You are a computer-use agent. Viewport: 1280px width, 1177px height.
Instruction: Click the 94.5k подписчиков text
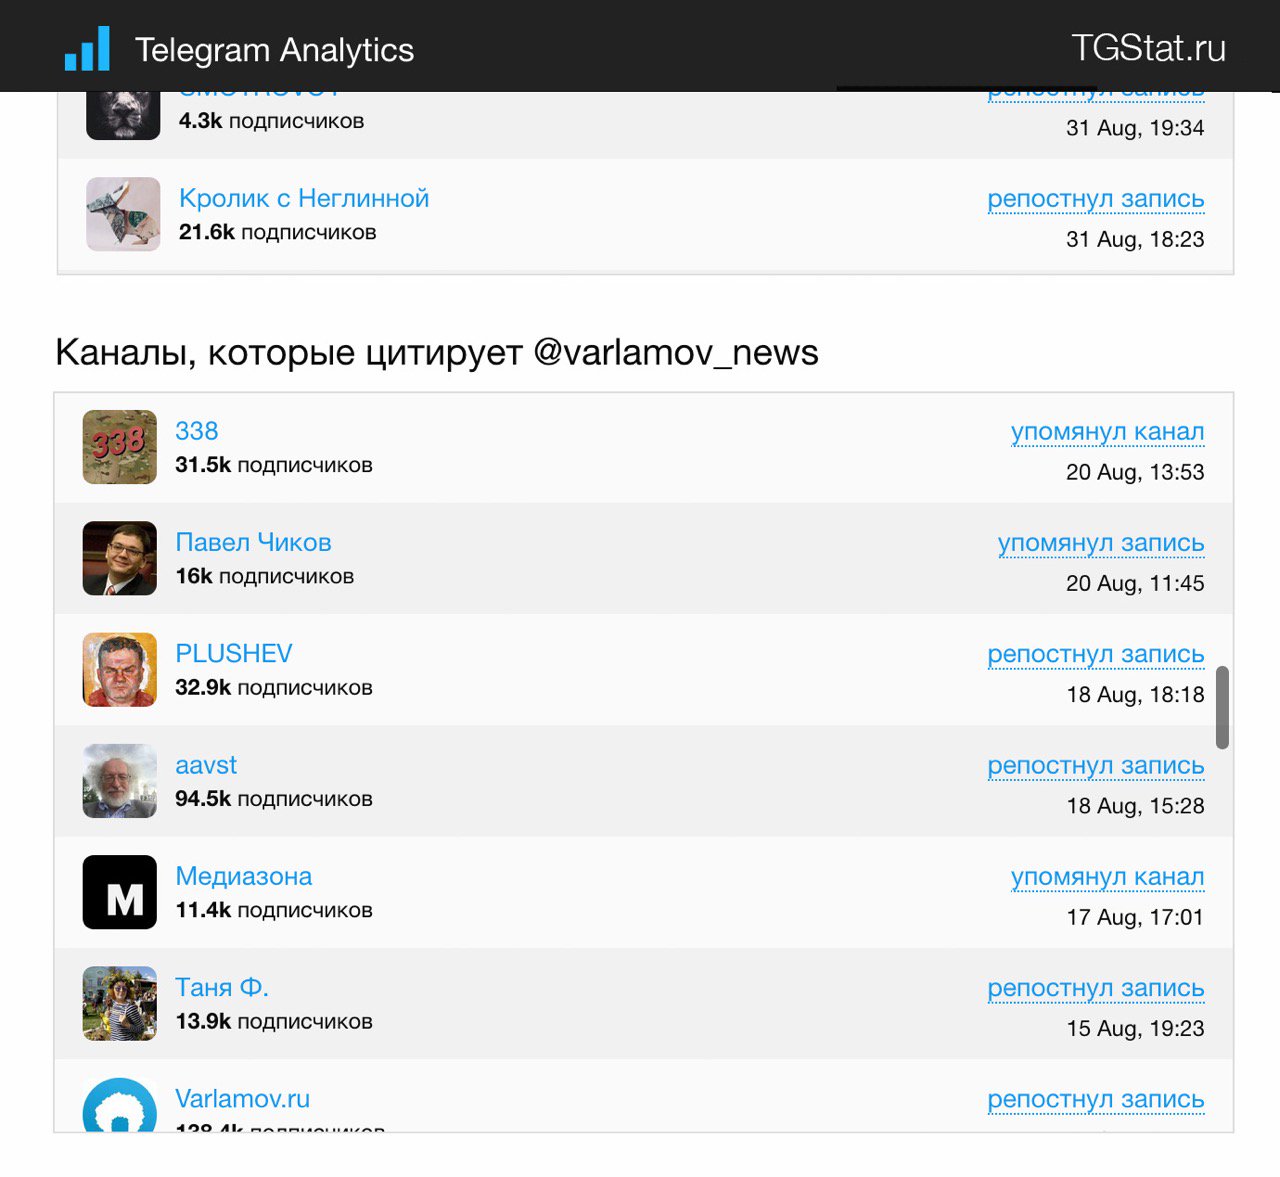click(274, 799)
